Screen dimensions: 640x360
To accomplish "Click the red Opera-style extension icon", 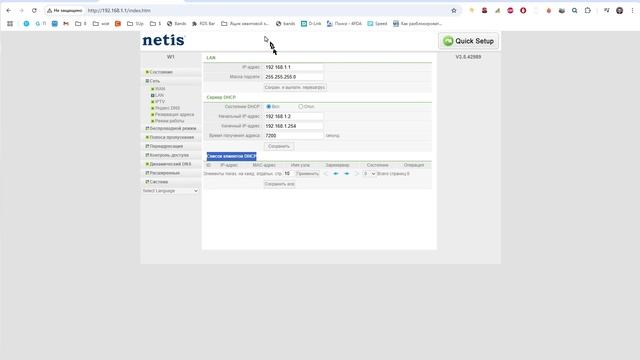I will tap(523, 11).
